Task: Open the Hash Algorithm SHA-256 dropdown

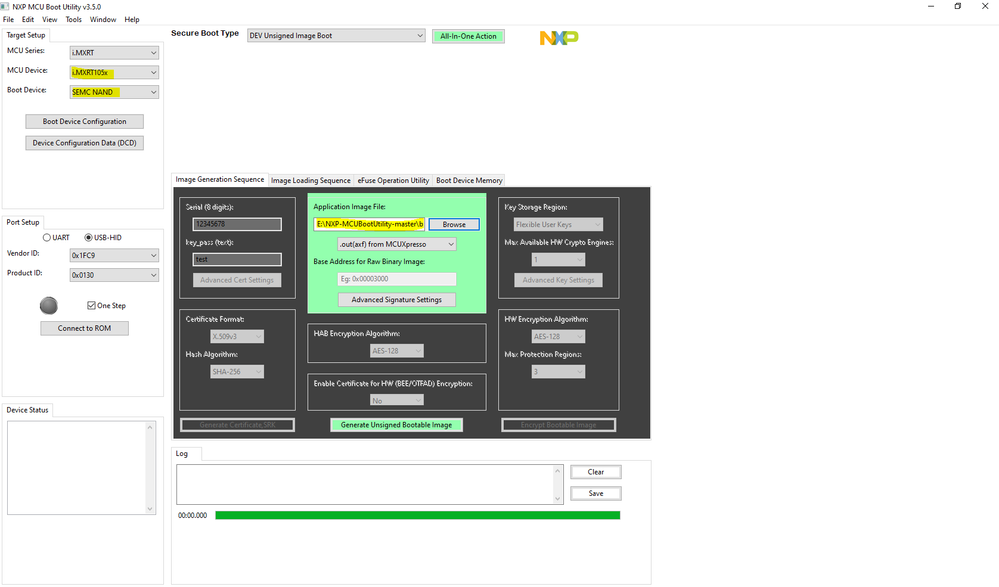Action: point(237,372)
